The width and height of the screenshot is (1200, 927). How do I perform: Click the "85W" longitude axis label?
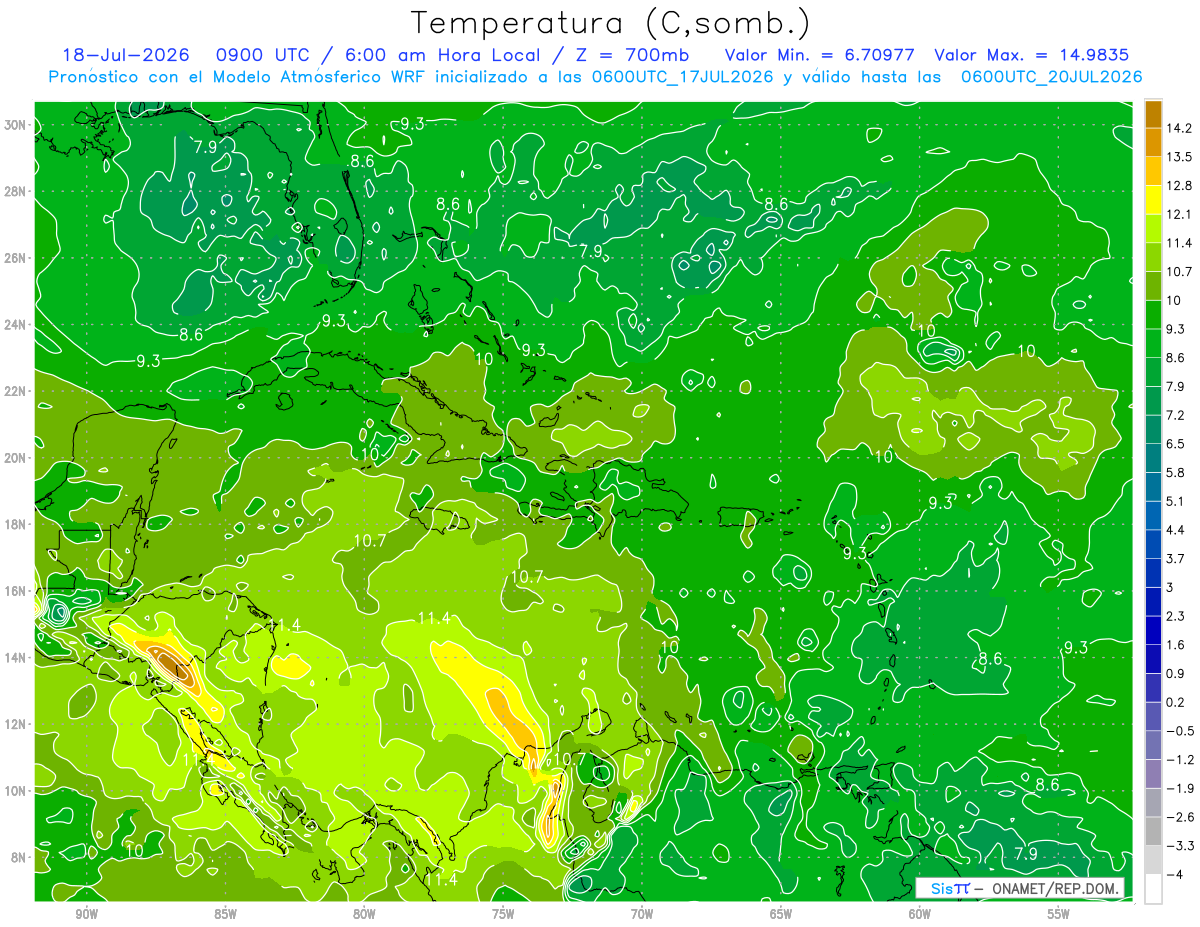tap(226, 914)
